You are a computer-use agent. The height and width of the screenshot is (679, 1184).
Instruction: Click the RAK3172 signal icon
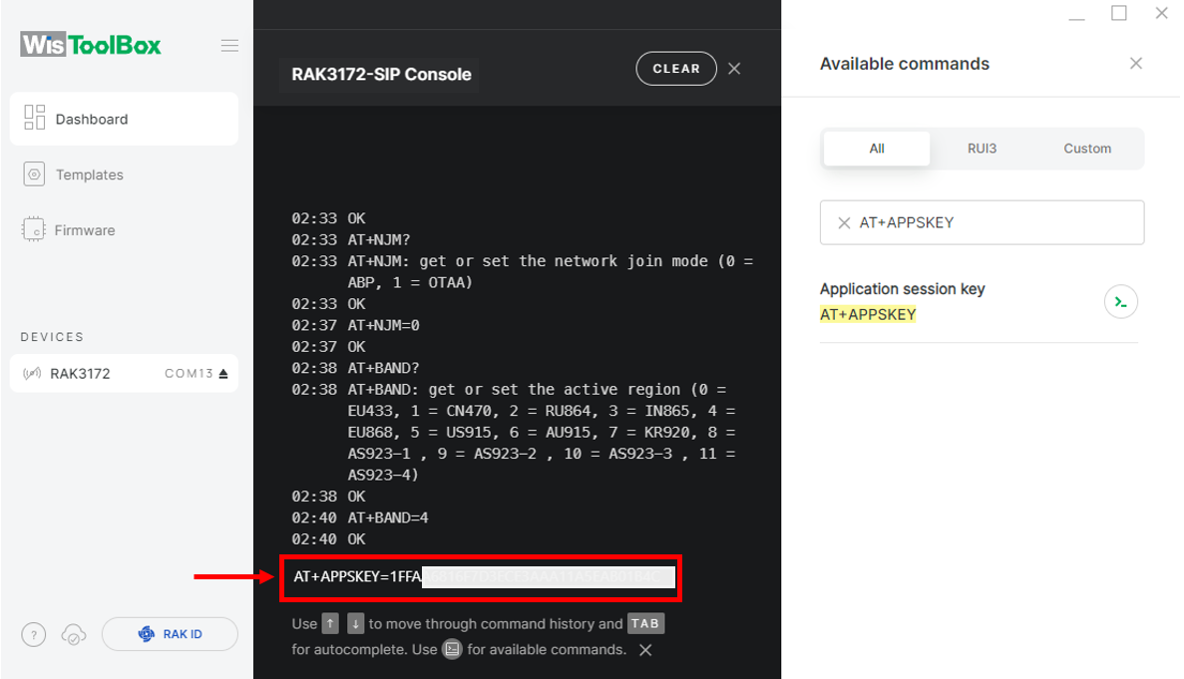coord(32,373)
